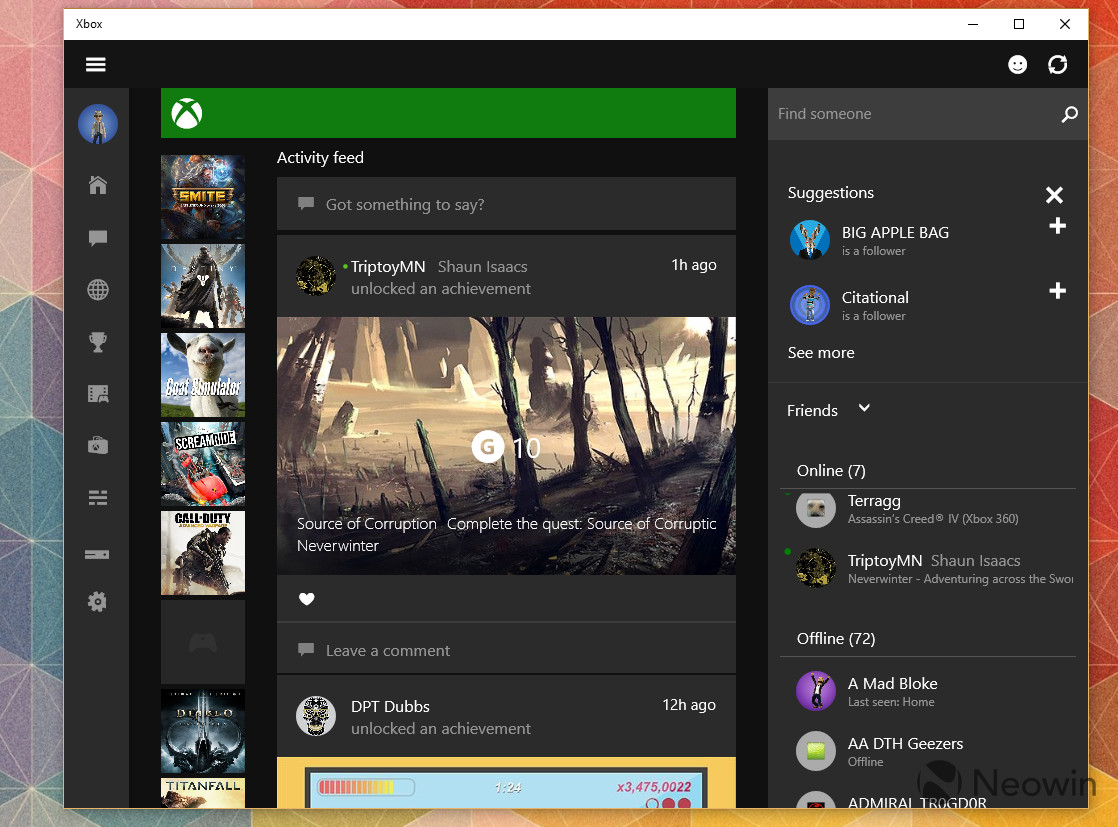Open Settings gear in the sidebar
The width and height of the screenshot is (1118, 827).
[x=97, y=602]
